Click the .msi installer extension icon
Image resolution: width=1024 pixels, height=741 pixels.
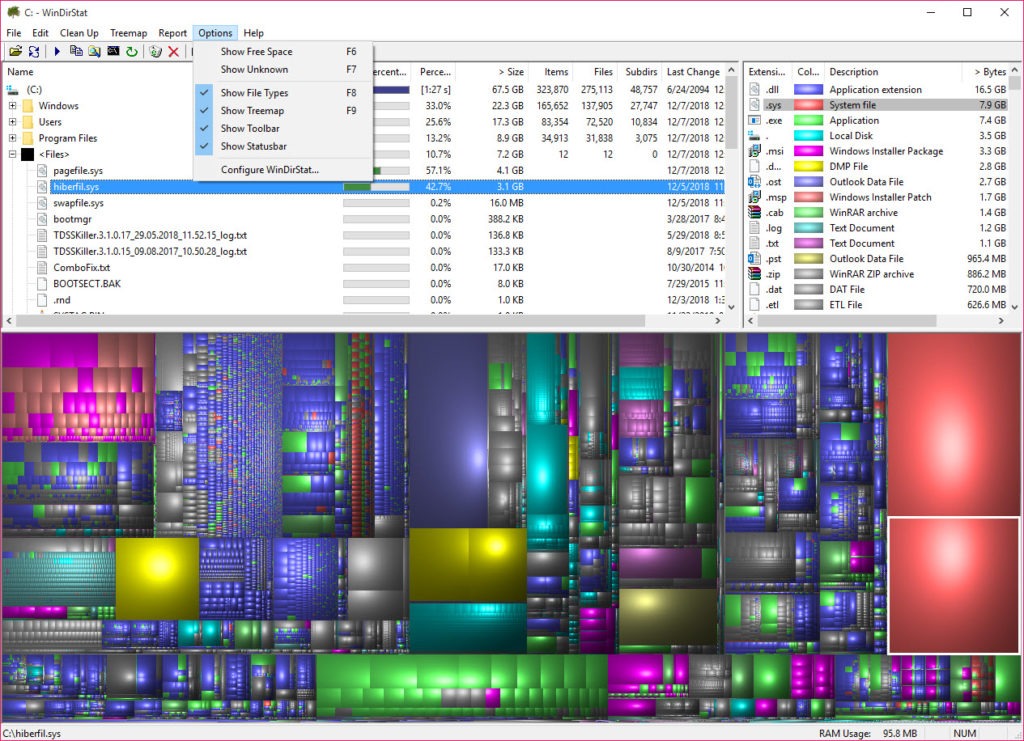point(754,151)
